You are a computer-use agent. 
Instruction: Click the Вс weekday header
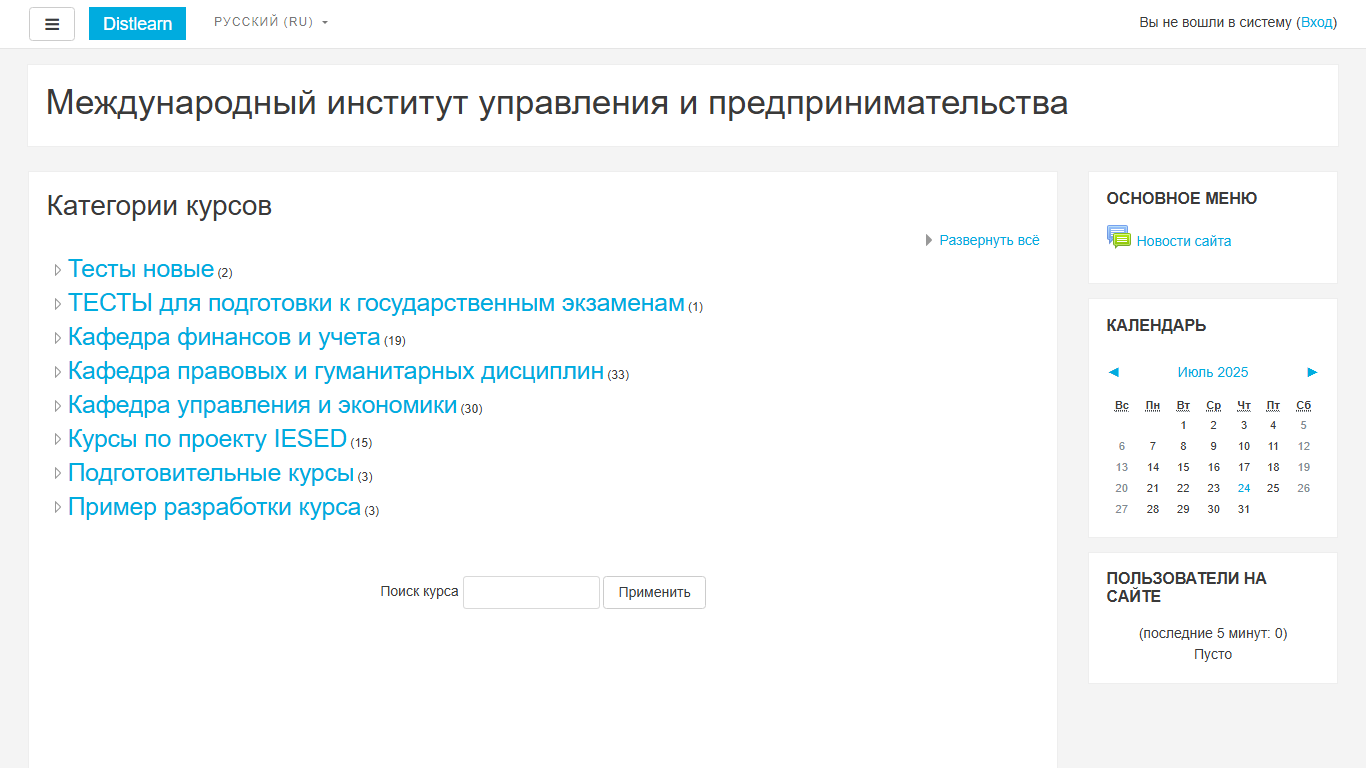pos(1122,405)
